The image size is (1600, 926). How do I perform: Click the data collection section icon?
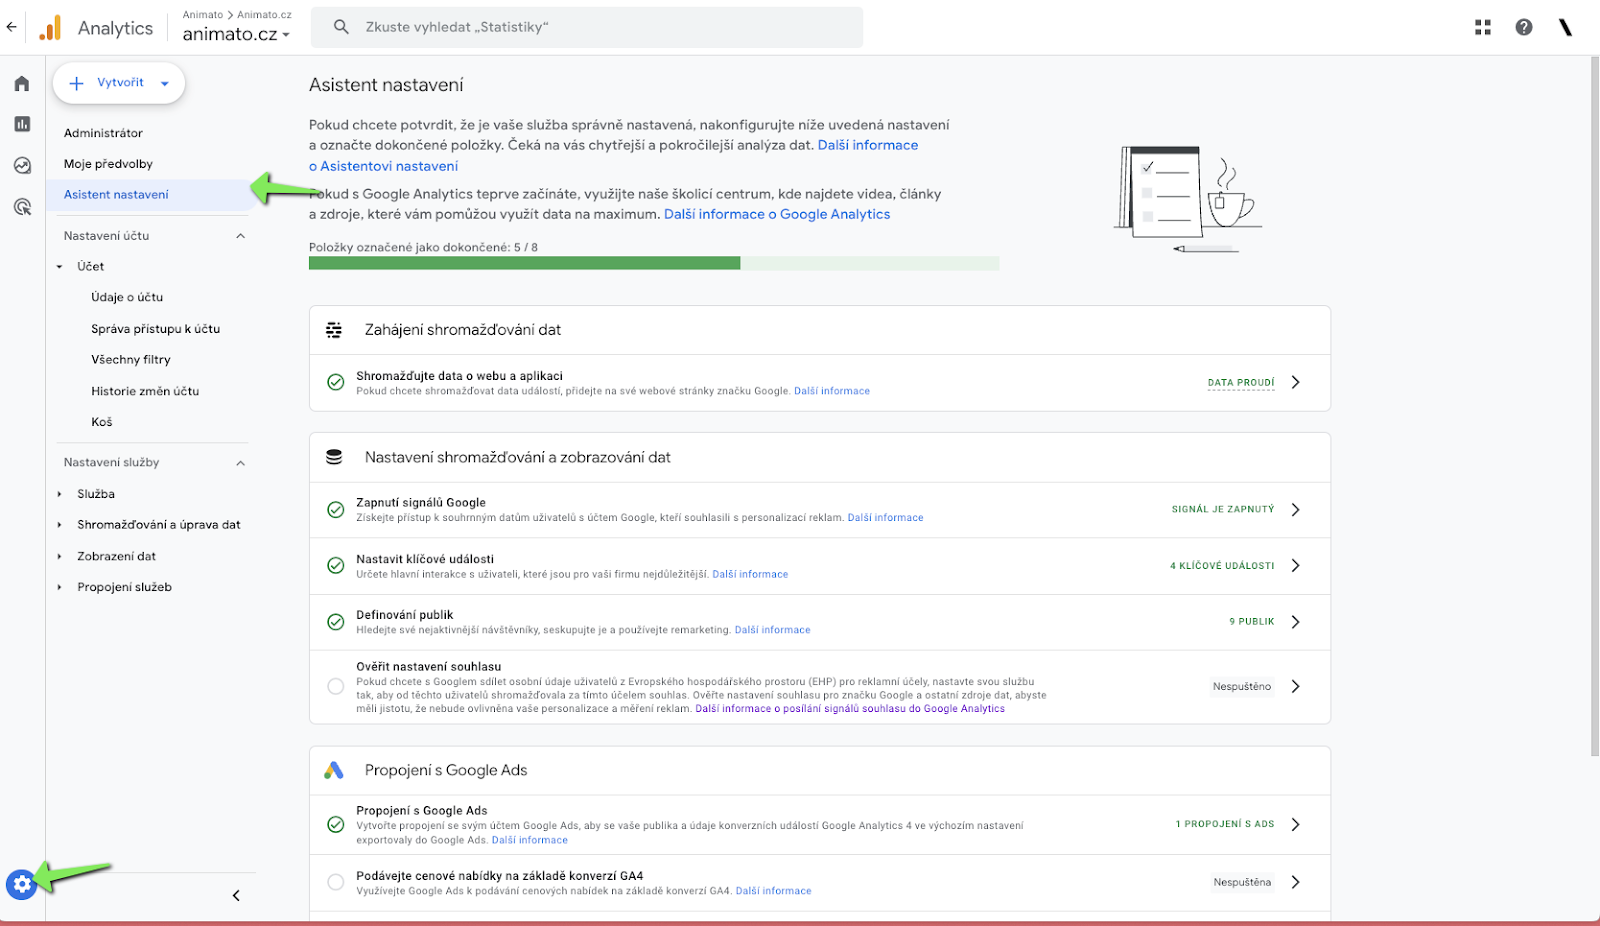click(x=334, y=330)
